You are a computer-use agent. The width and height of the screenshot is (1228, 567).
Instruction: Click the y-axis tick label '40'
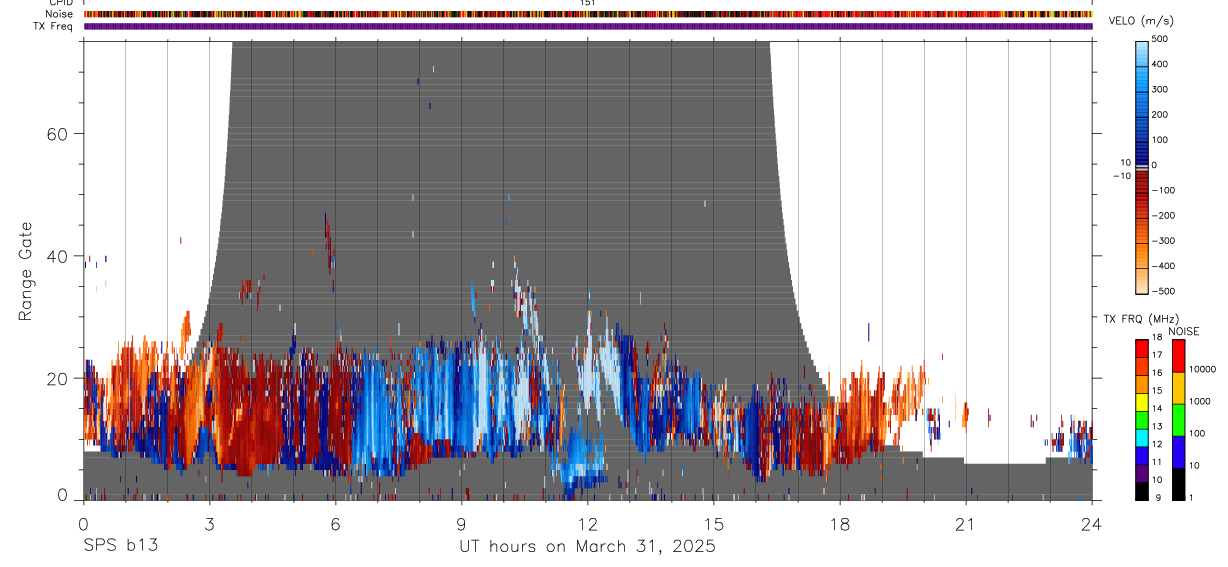(x=59, y=256)
